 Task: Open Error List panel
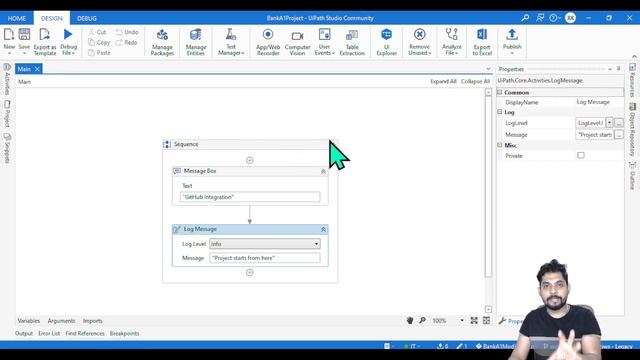[x=49, y=333]
